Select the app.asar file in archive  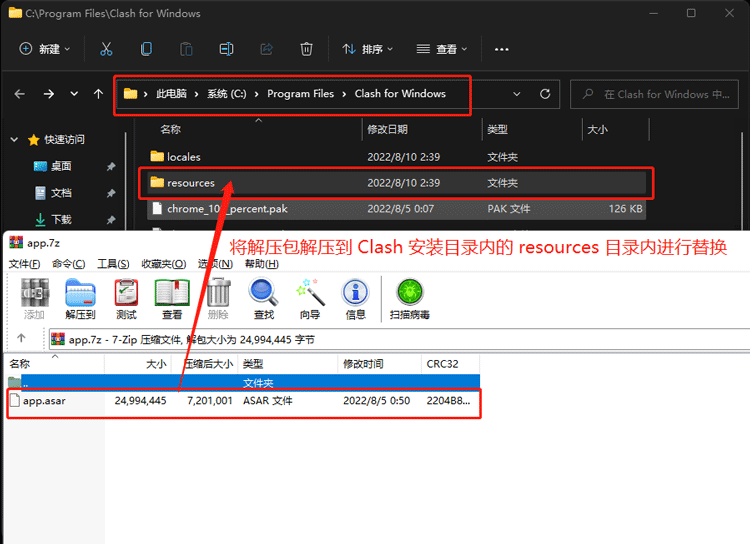[x=44, y=401]
